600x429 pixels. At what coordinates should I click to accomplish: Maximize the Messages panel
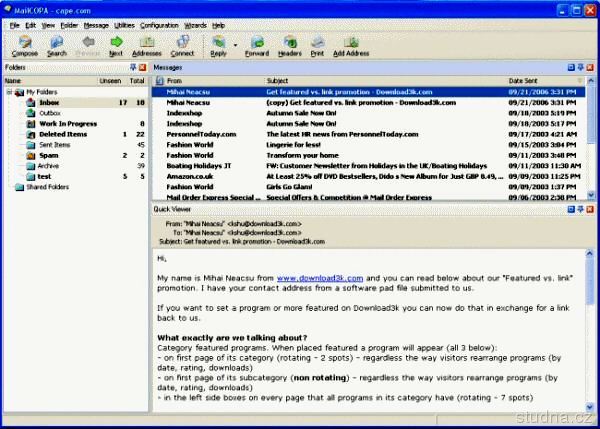571,67
